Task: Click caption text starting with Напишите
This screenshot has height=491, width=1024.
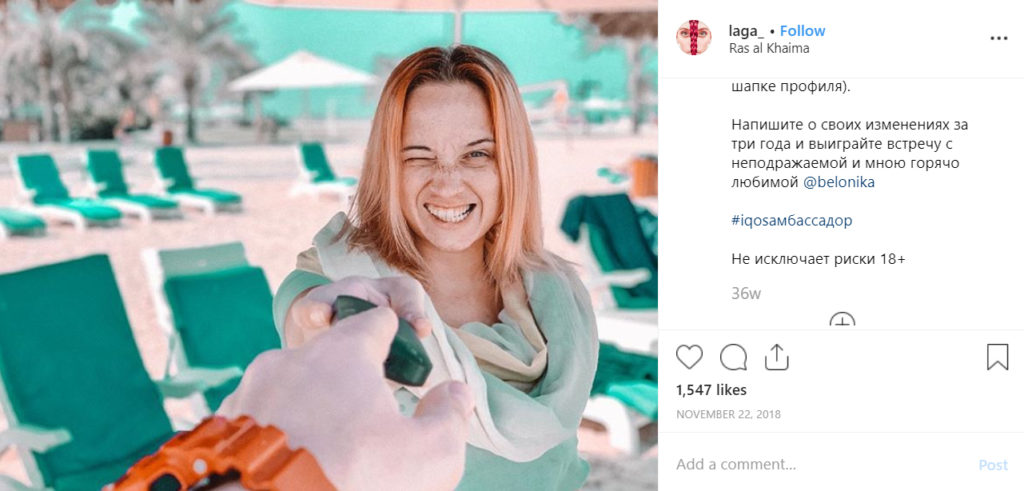Action: click(x=849, y=153)
